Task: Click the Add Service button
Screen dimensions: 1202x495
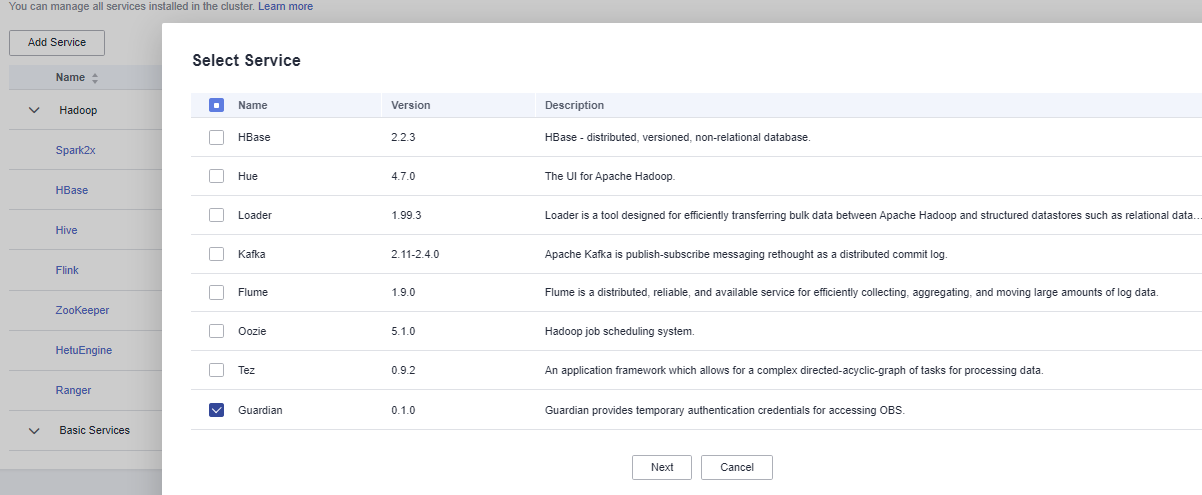Action: (57, 43)
